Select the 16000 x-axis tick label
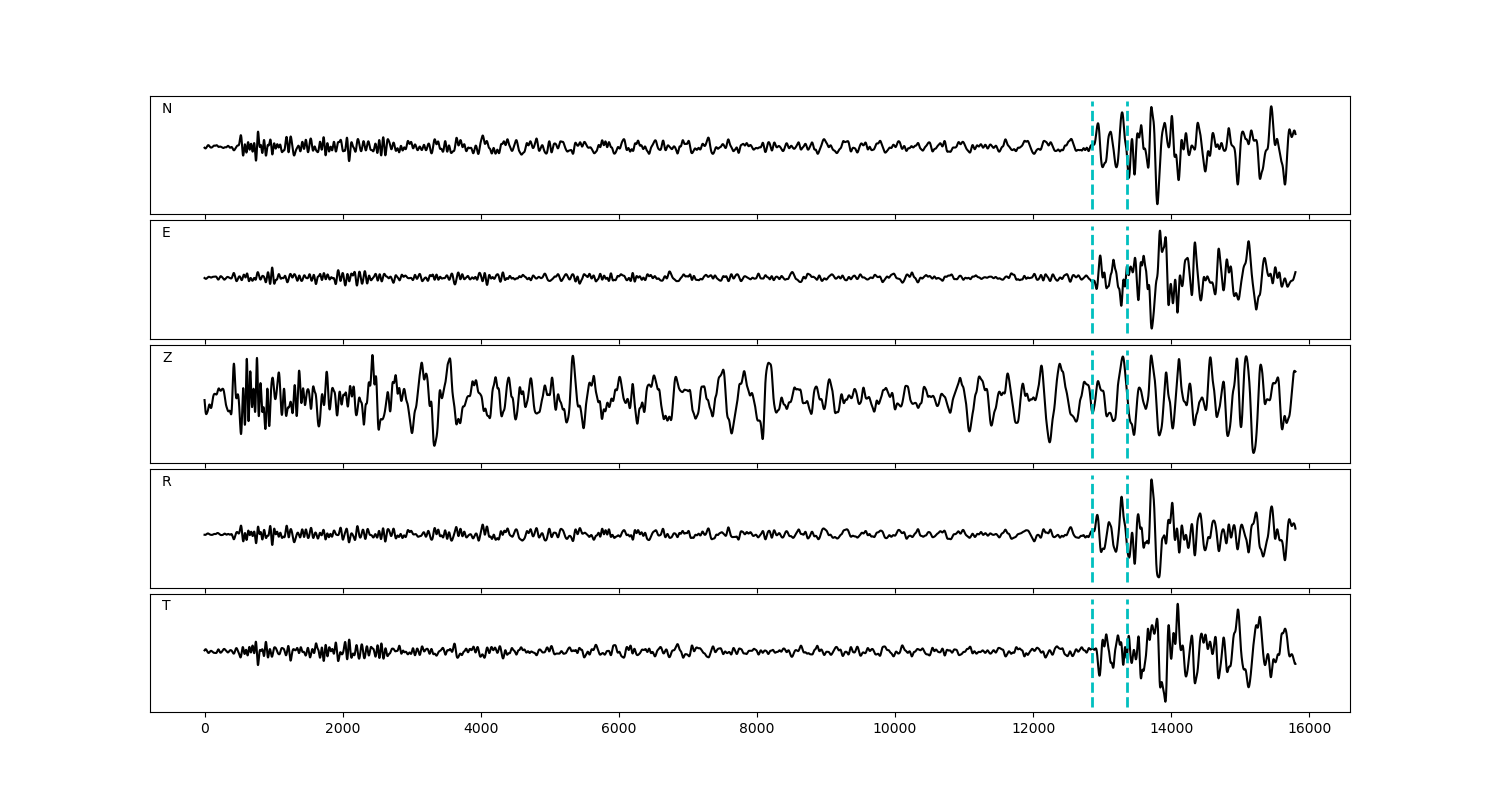 point(1309,730)
